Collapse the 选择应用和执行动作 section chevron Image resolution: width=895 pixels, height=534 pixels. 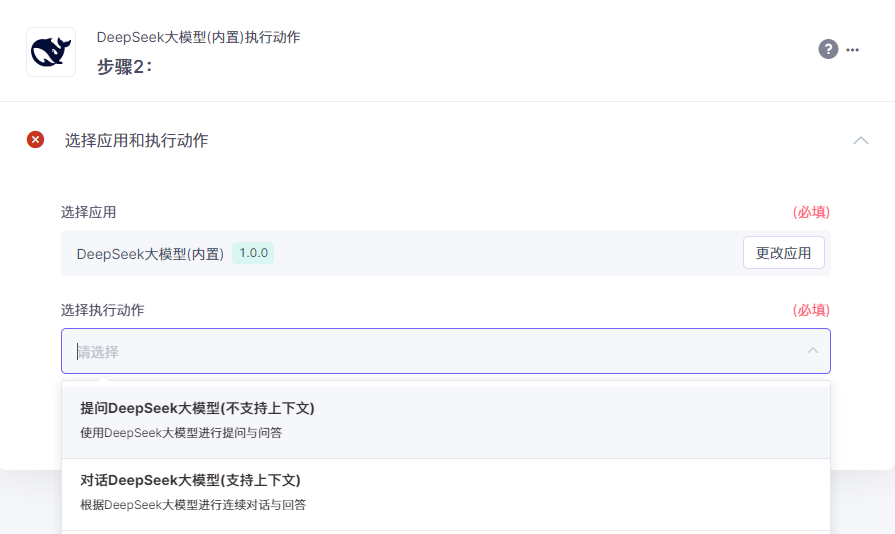(x=861, y=140)
